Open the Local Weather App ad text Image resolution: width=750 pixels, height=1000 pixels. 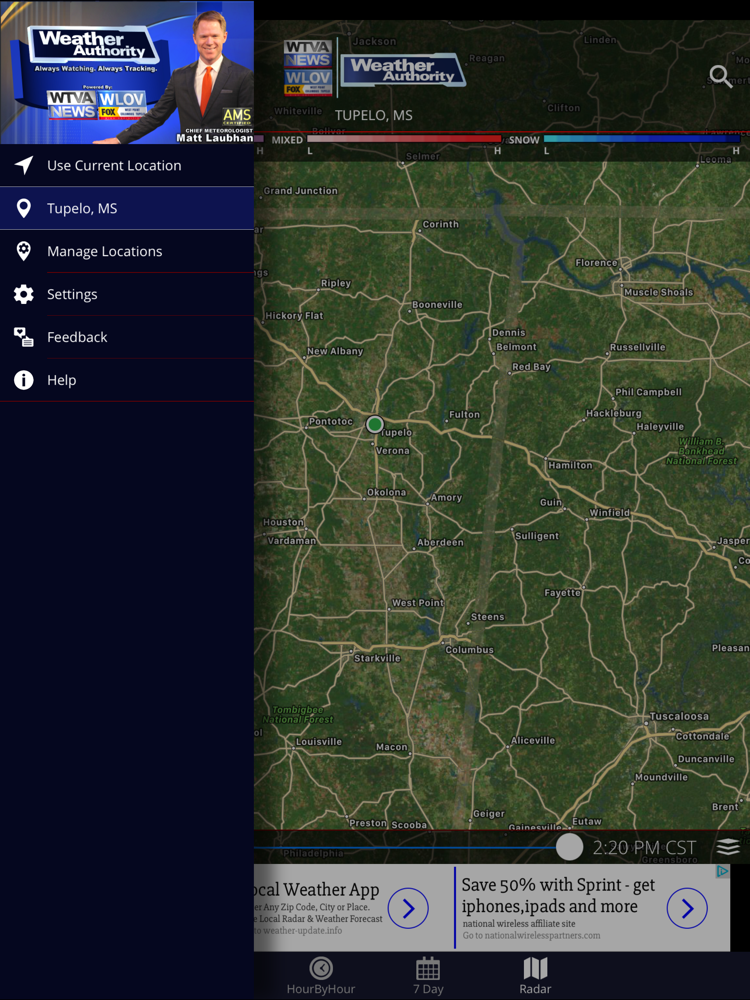pyautogui.click(x=317, y=890)
